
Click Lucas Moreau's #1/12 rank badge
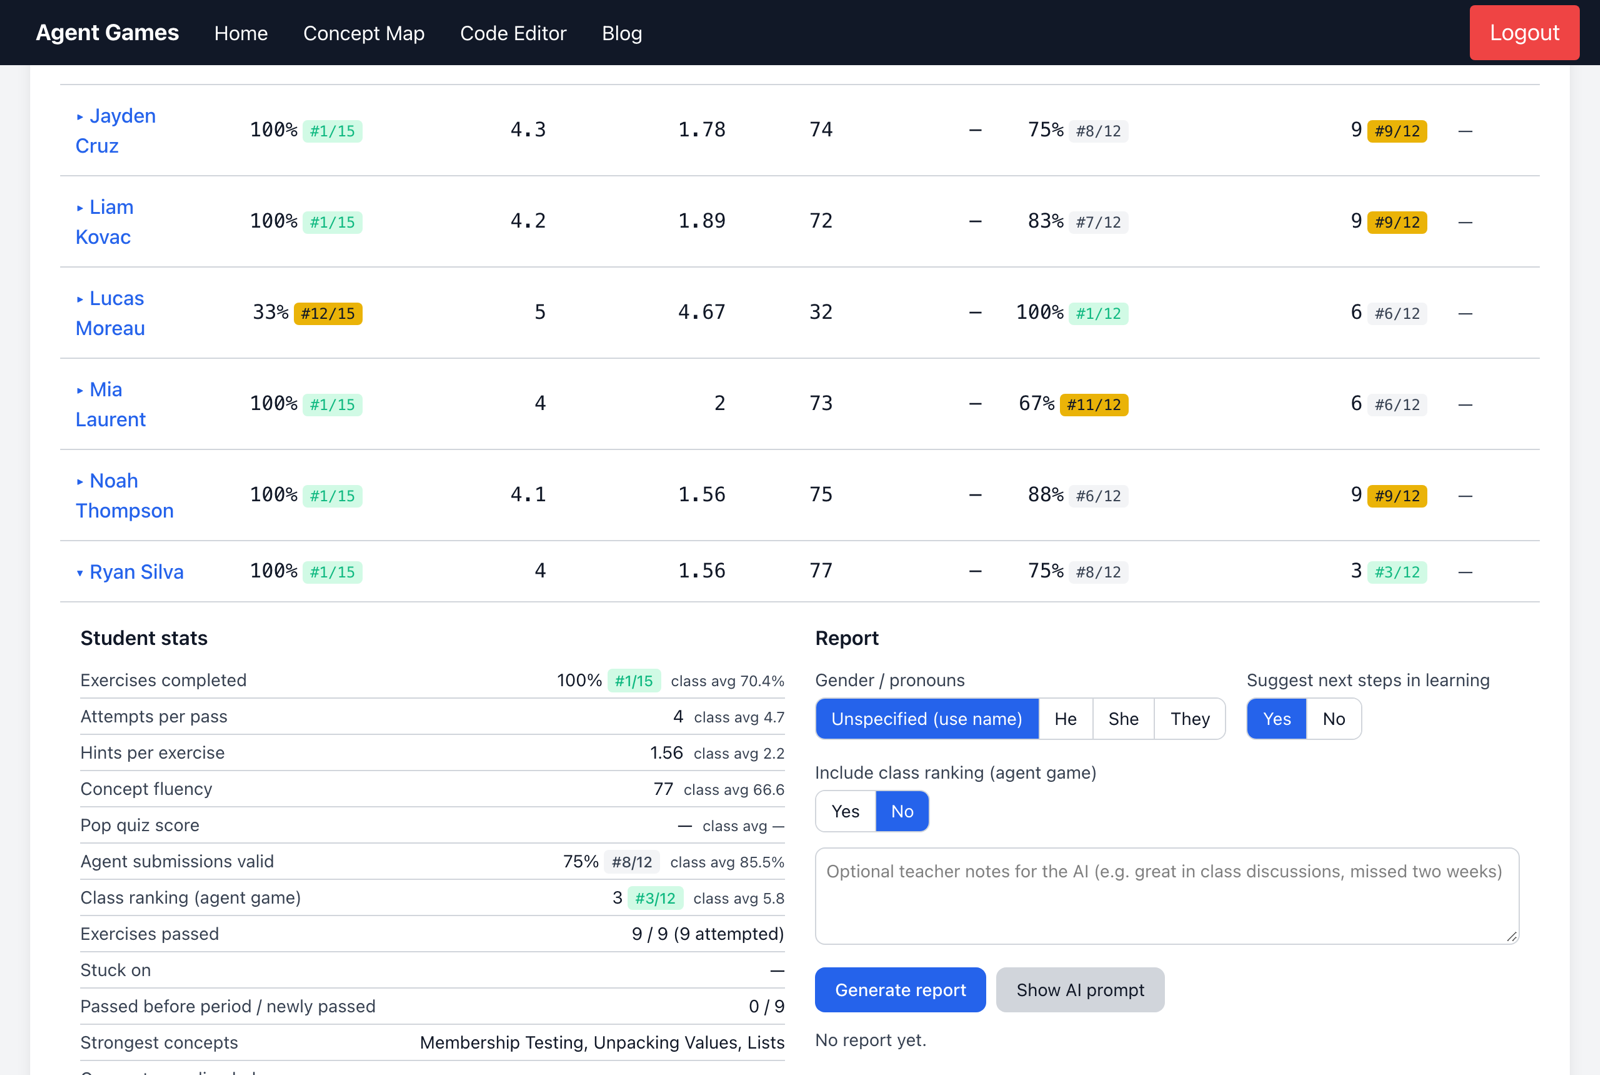point(1098,314)
